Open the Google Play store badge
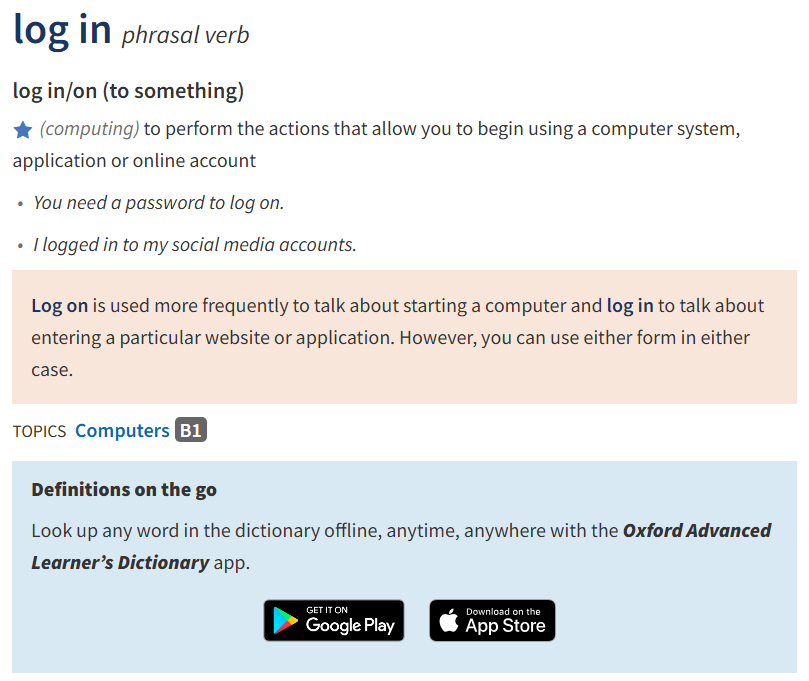The image size is (809, 681). point(334,620)
